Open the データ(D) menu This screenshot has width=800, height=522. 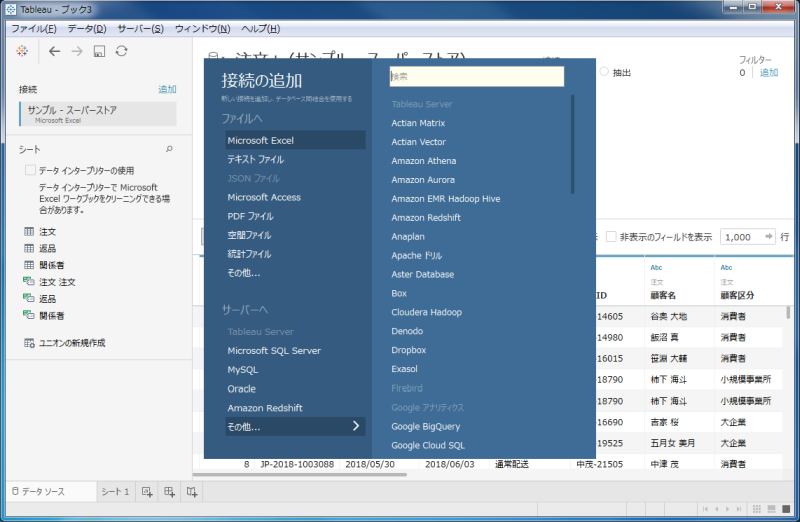coord(87,29)
